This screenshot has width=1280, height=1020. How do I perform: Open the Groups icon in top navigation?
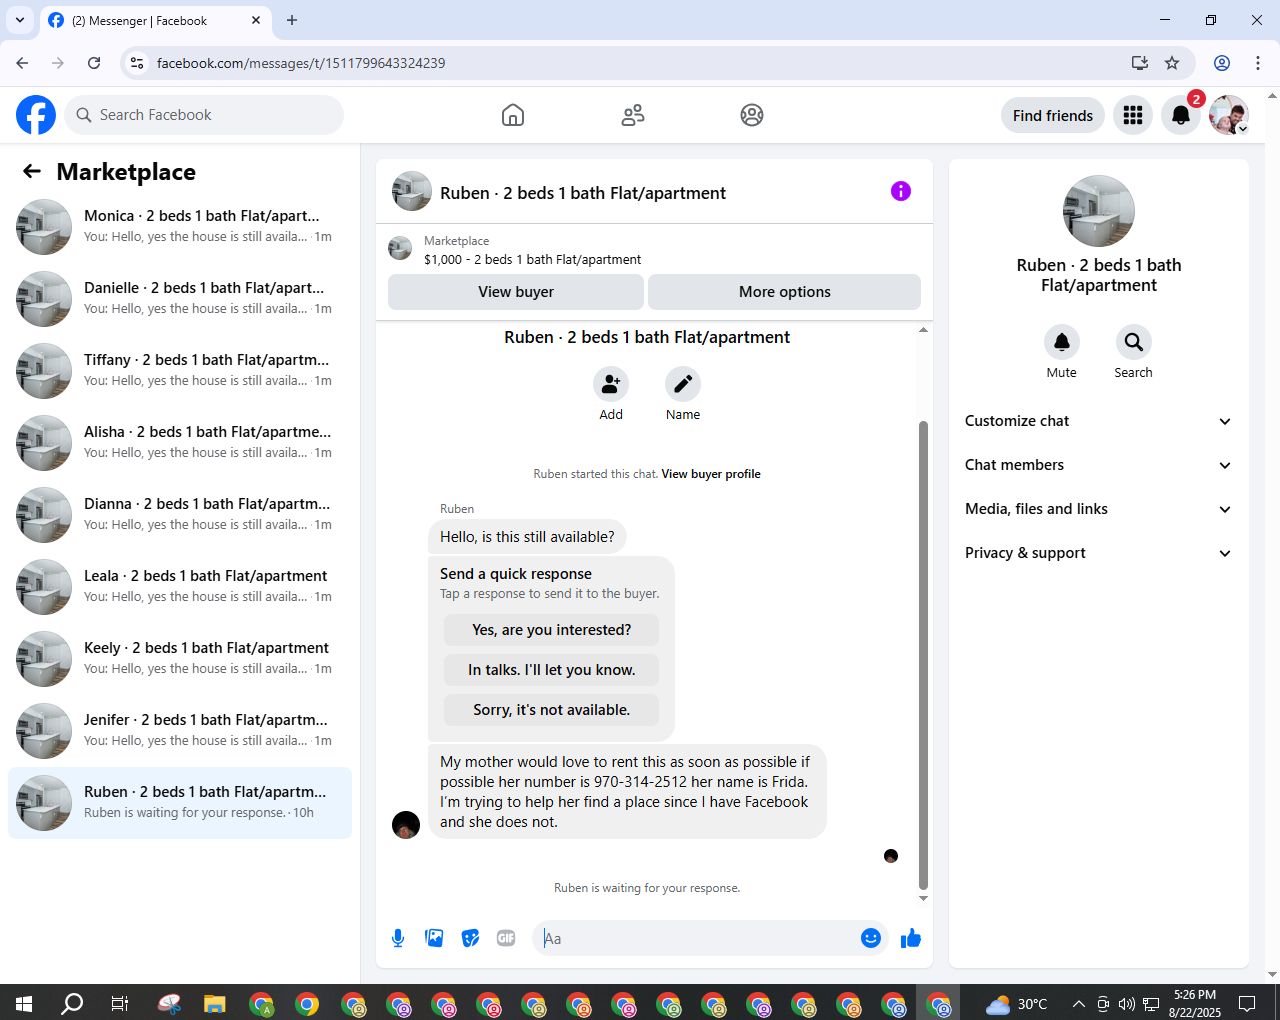(752, 115)
